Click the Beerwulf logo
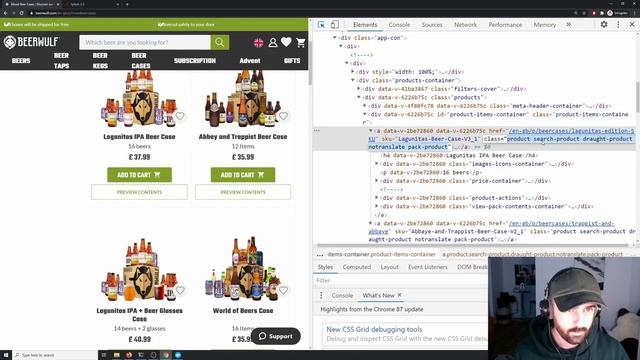 point(32,42)
